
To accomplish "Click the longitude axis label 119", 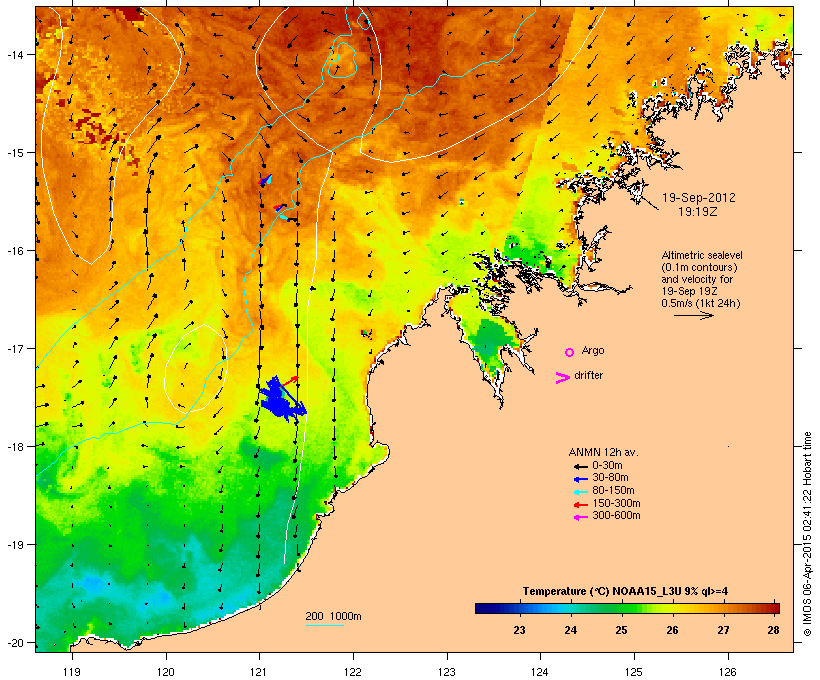I will click(72, 672).
